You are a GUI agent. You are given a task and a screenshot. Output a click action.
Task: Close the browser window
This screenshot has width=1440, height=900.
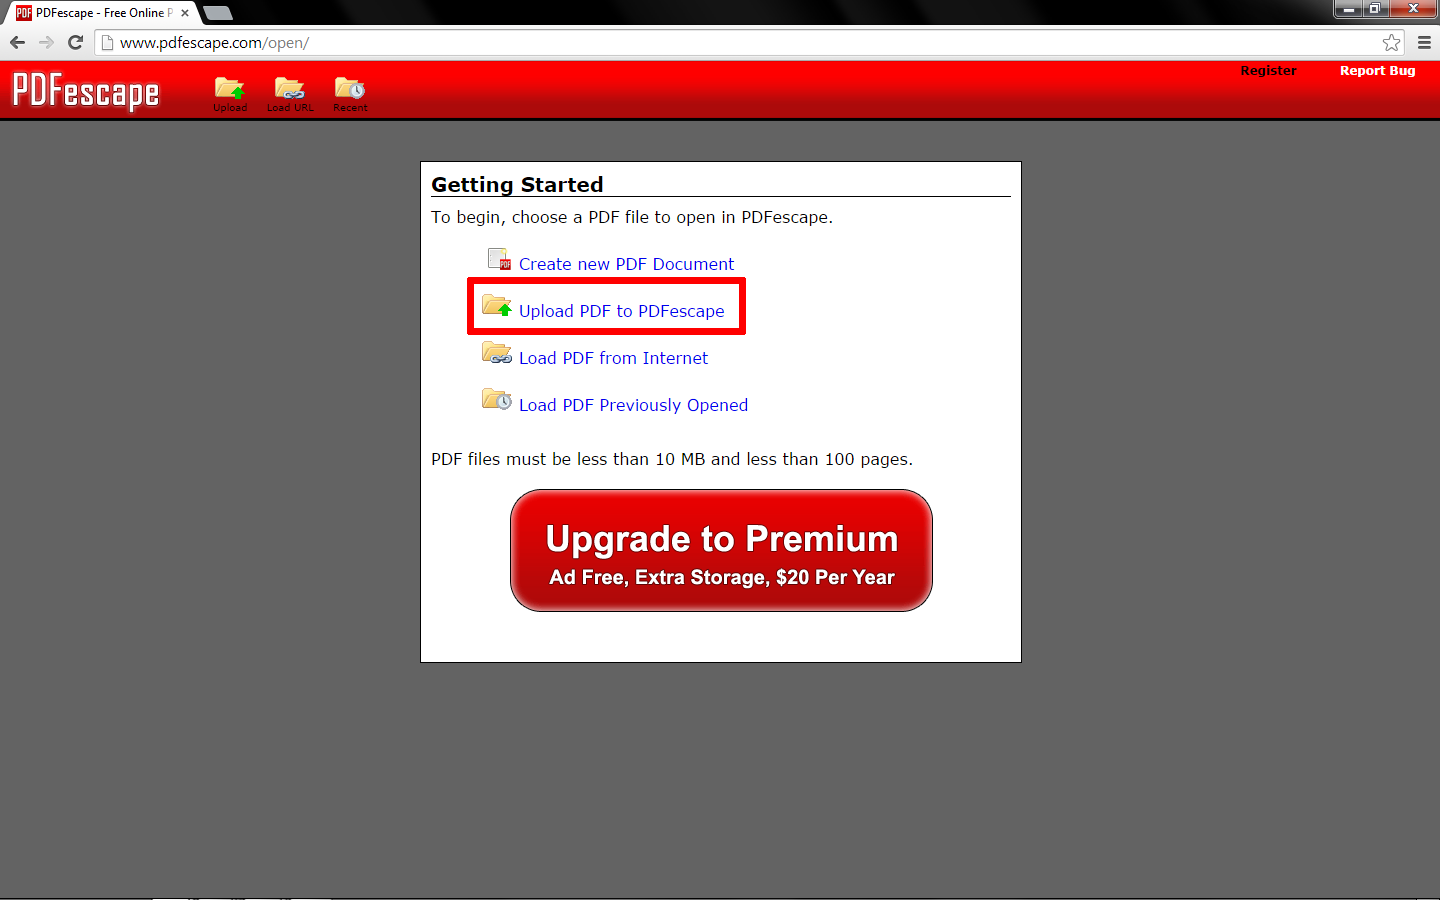coord(1413,9)
